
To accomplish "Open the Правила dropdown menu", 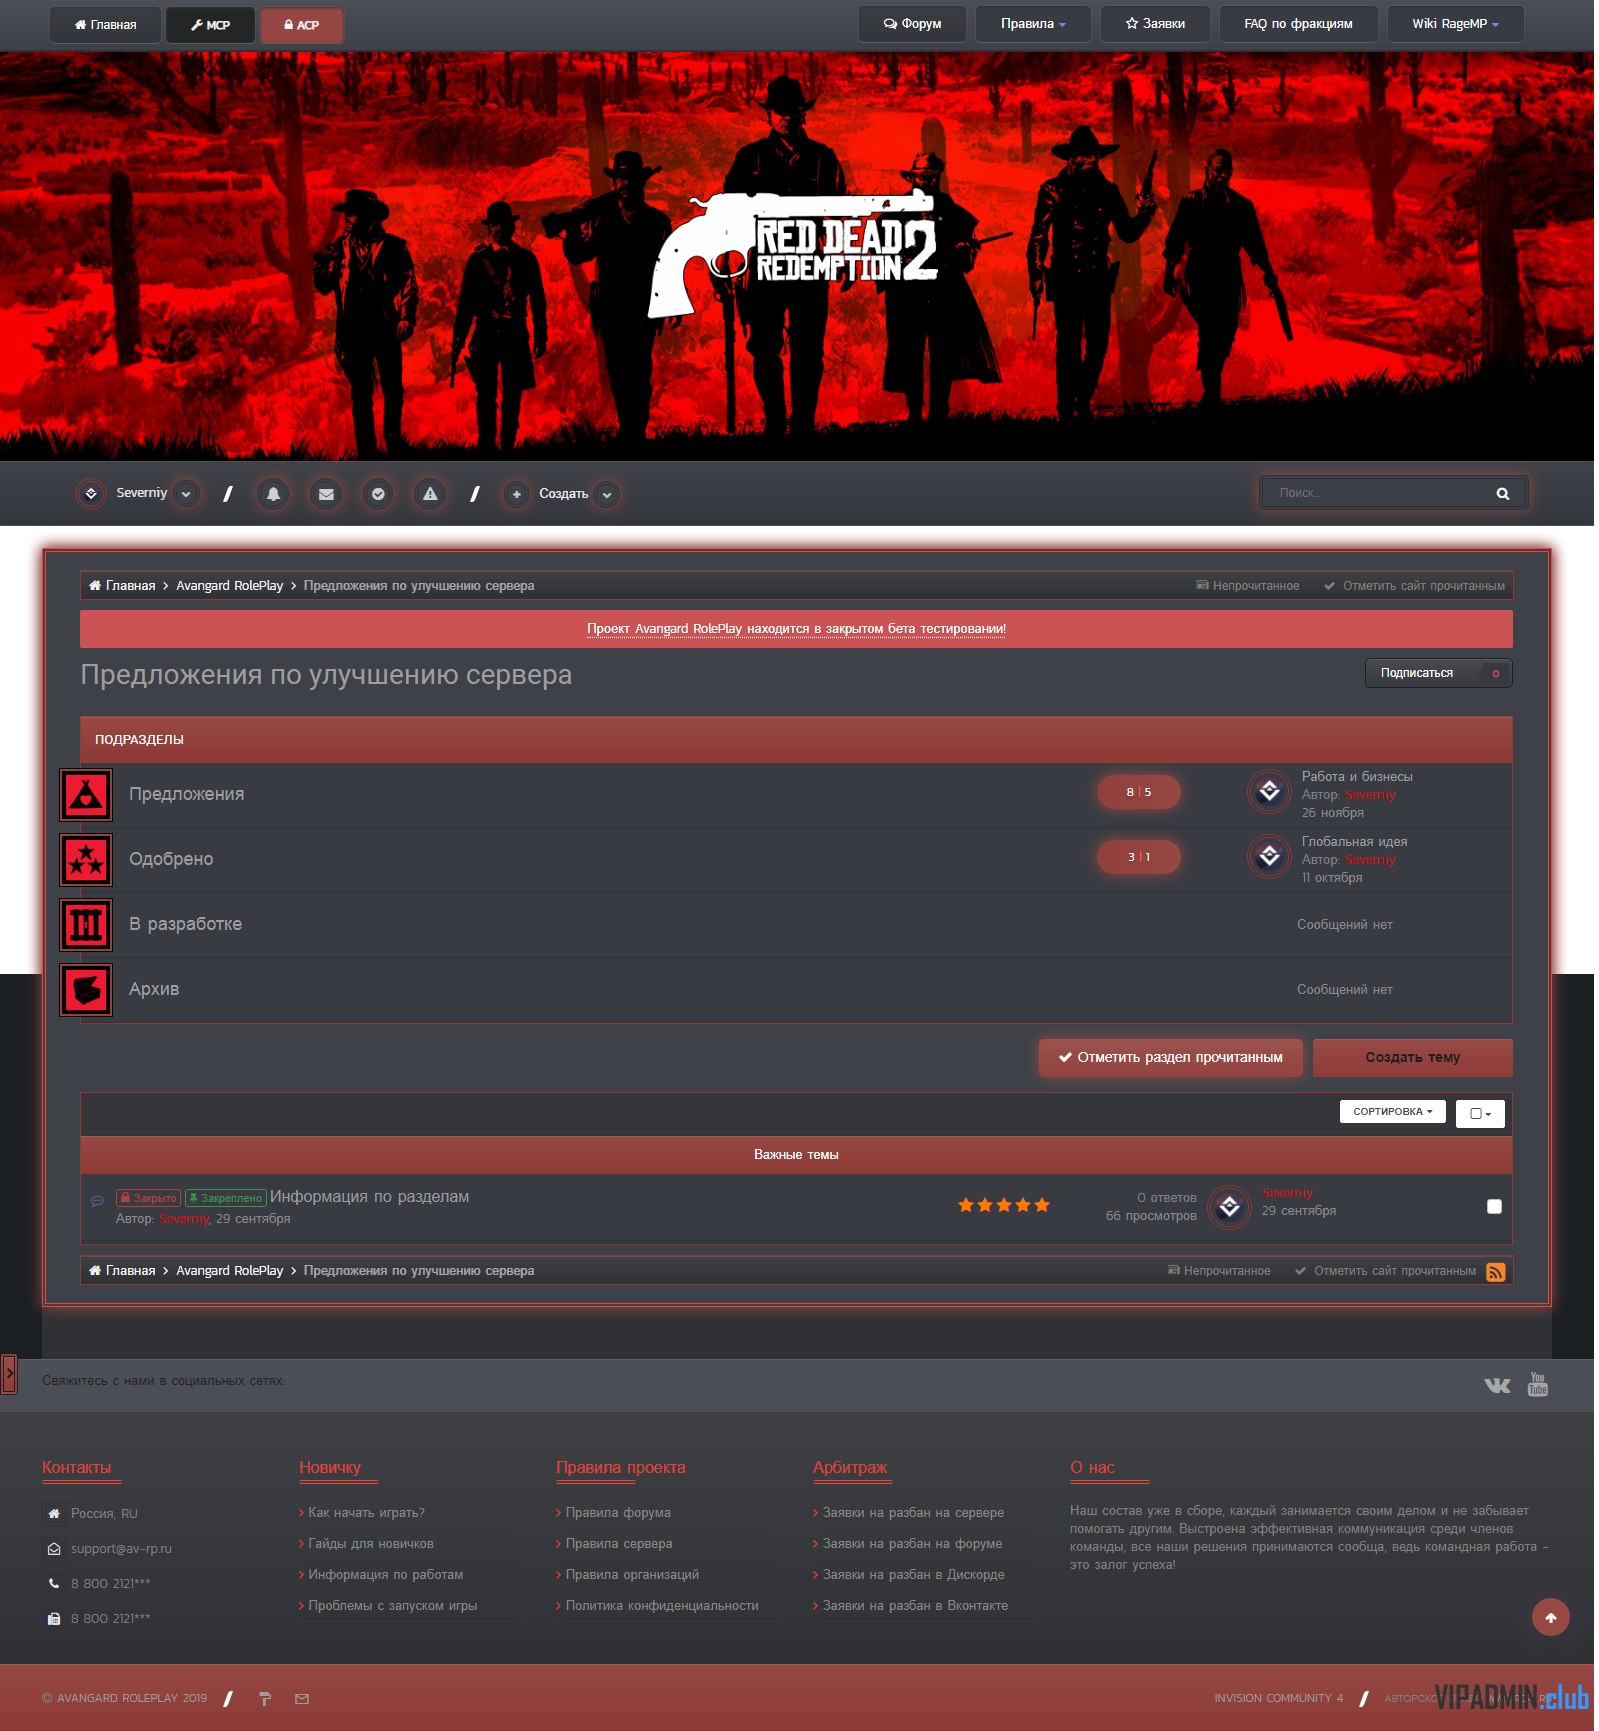I will pos(1033,24).
